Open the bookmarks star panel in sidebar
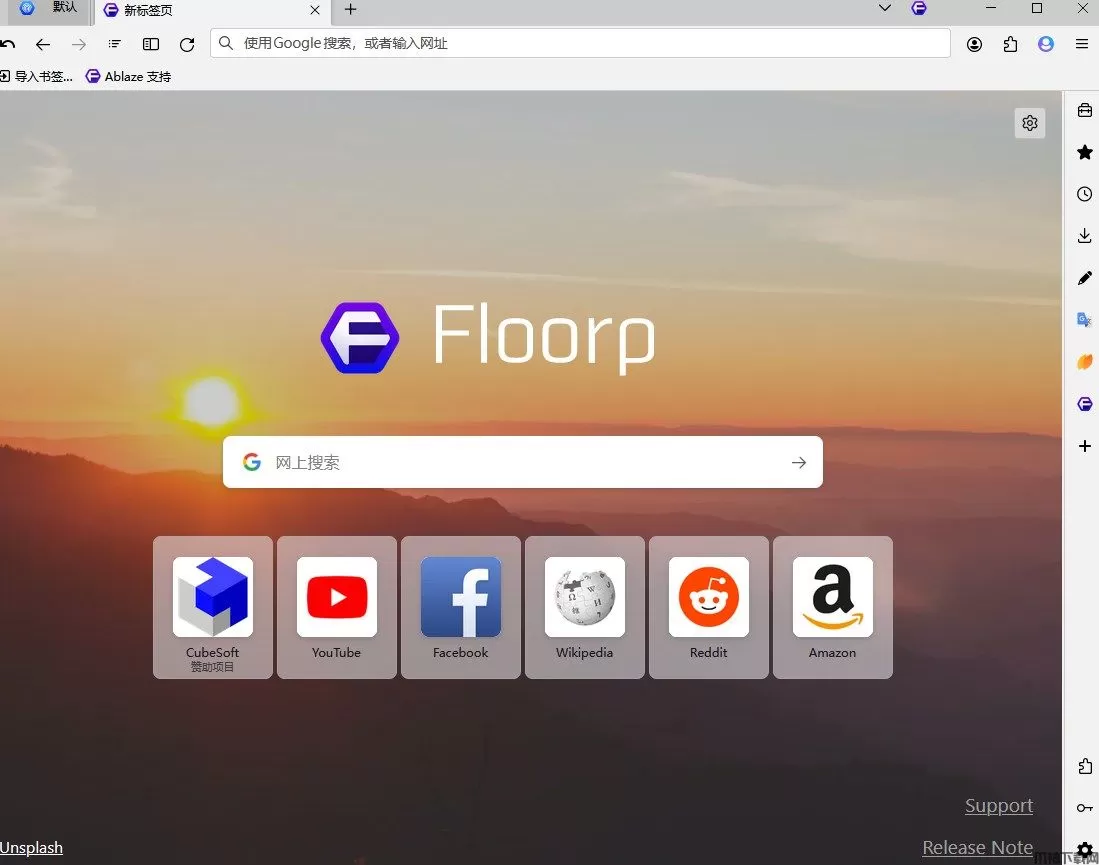This screenshot has height=865, width=1099. pyautogui.click(x=1084, y=152)
